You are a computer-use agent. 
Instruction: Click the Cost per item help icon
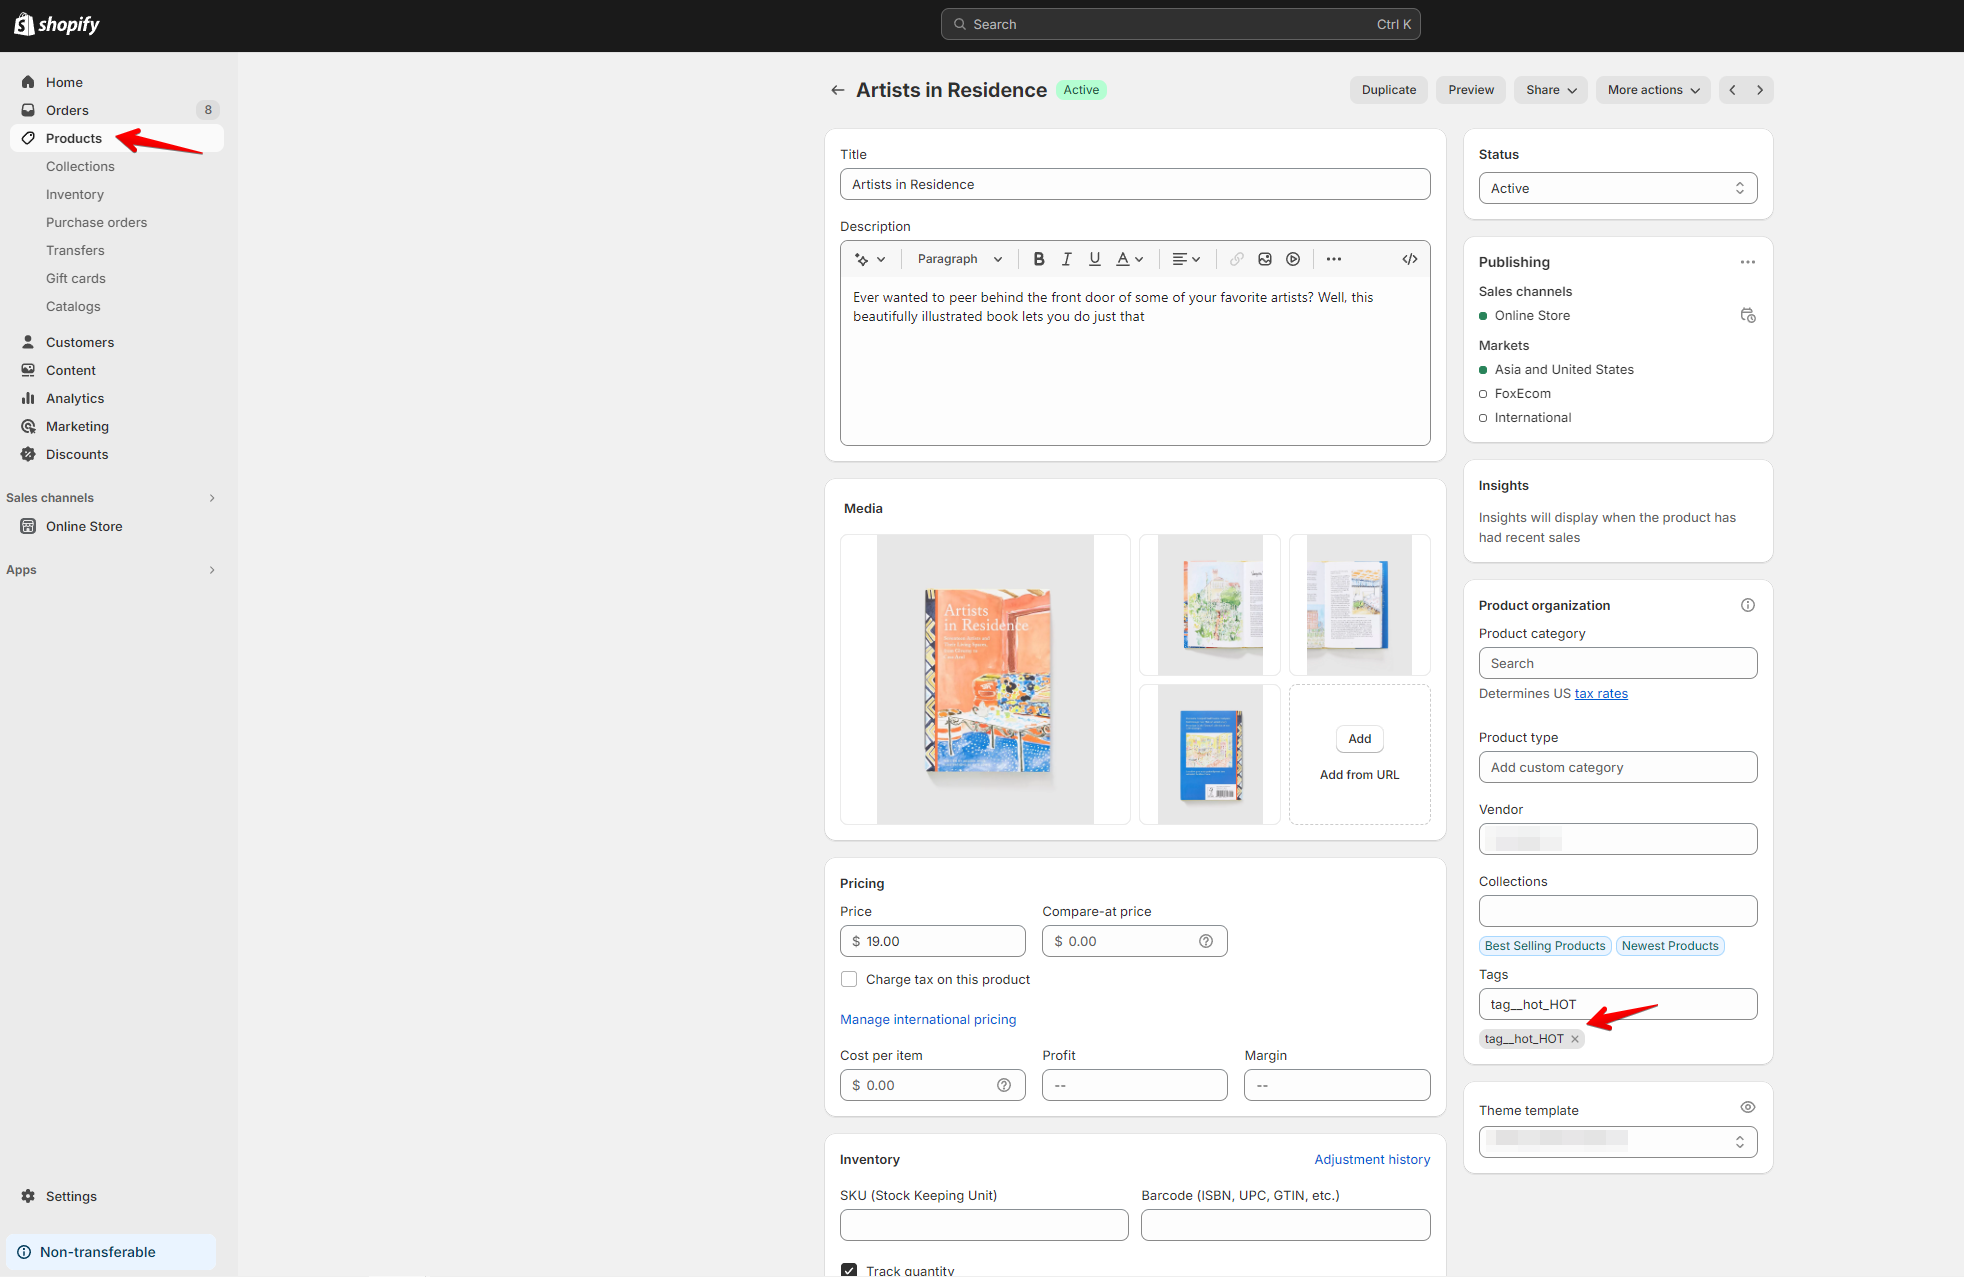coord(1004,1085)
